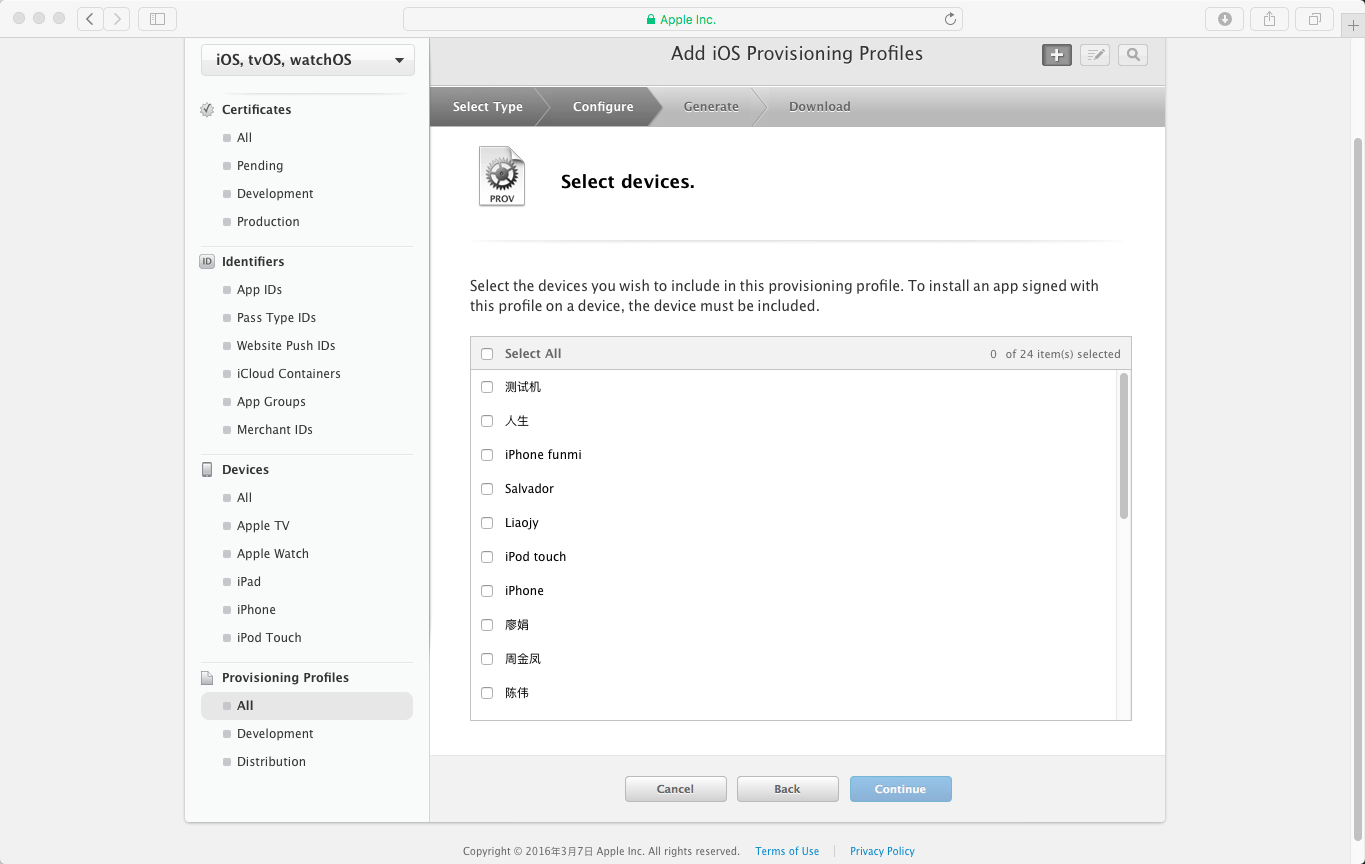Image resolution: width=1365 pixels, height=864 pixels.
Task: Open Apple TV devices in sidebar
Action: coord(263,526)
